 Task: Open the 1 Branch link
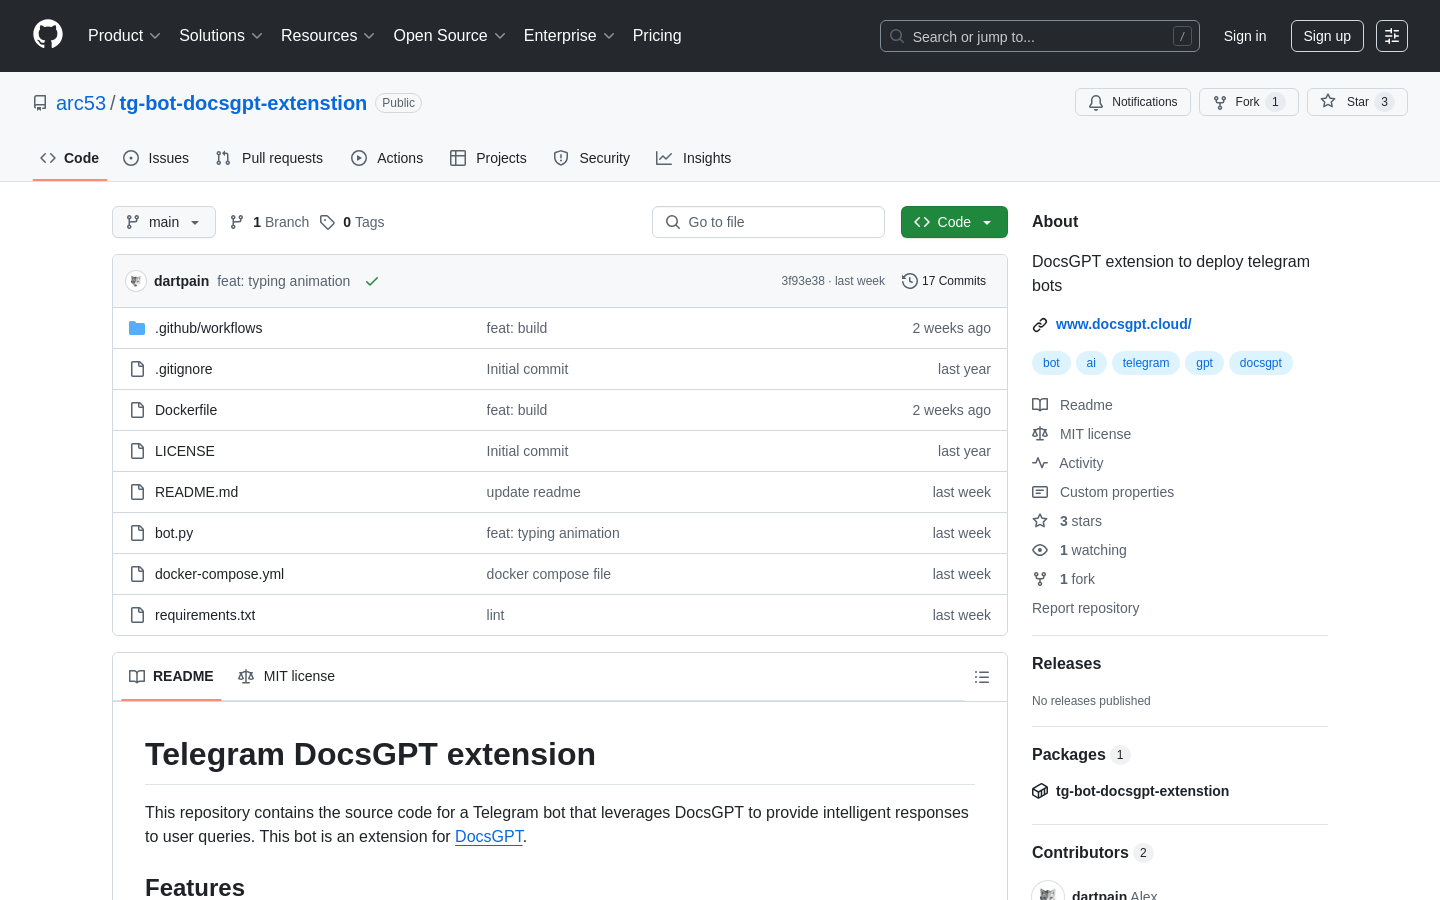tap(270, 222)
